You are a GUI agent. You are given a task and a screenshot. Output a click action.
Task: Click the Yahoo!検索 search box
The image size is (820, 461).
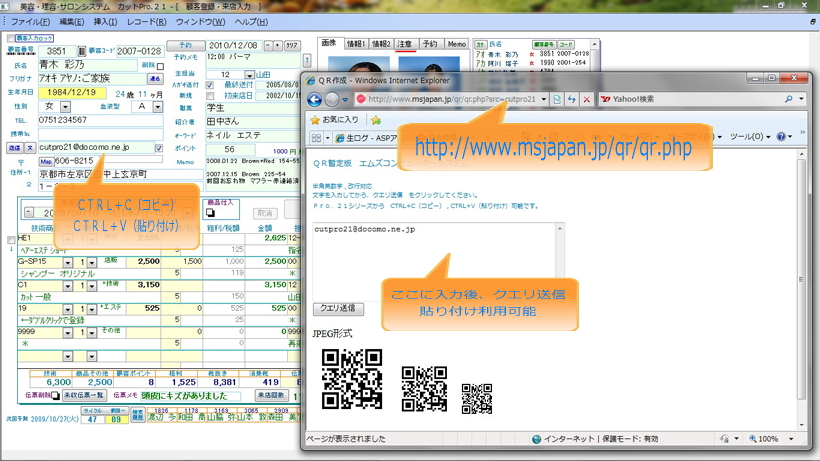pos(691,99)
